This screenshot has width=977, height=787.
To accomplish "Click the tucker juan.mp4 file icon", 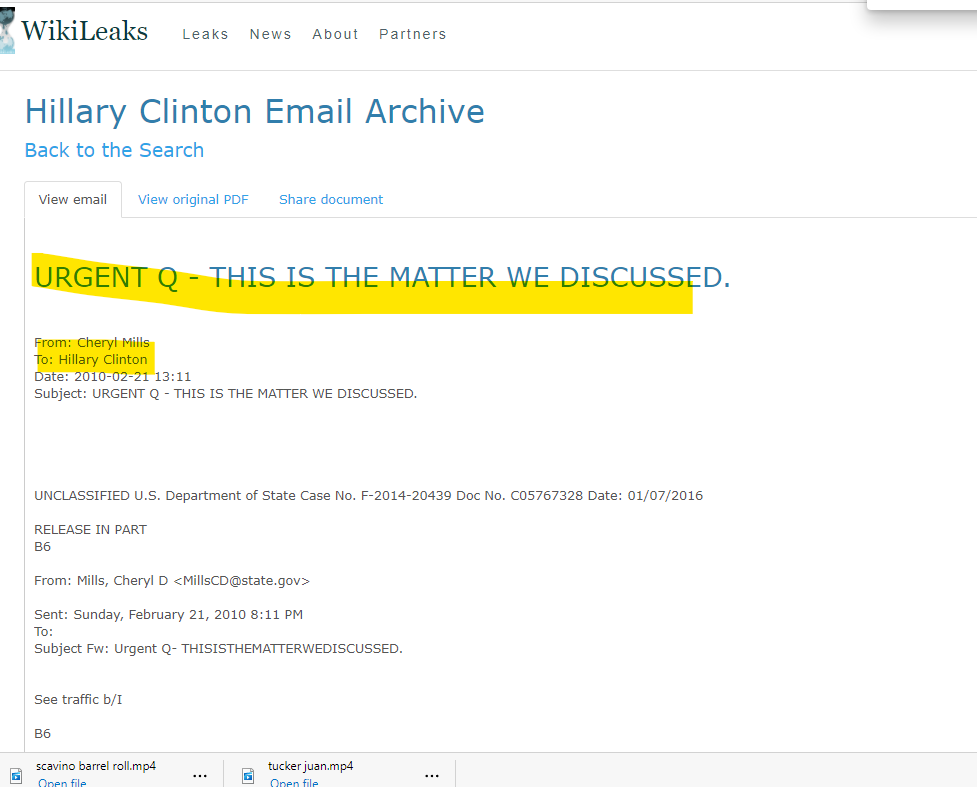I will (248, 776).
